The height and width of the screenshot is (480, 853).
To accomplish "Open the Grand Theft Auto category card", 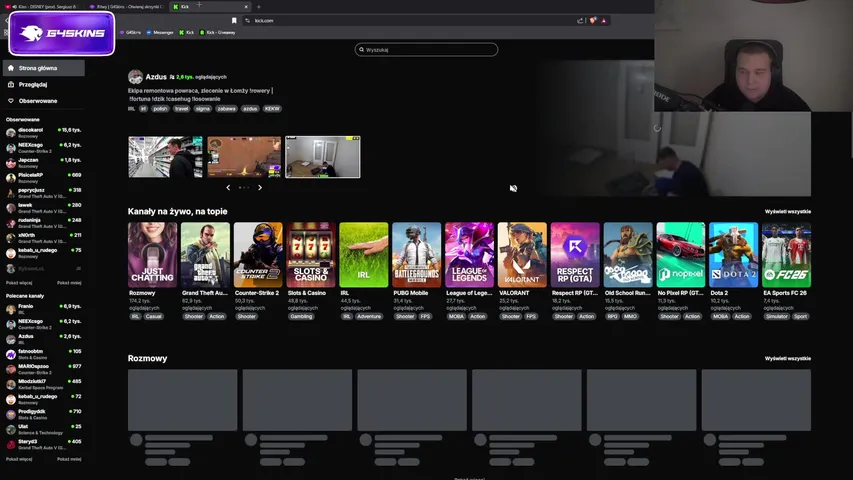I will (x=205, y=255).
